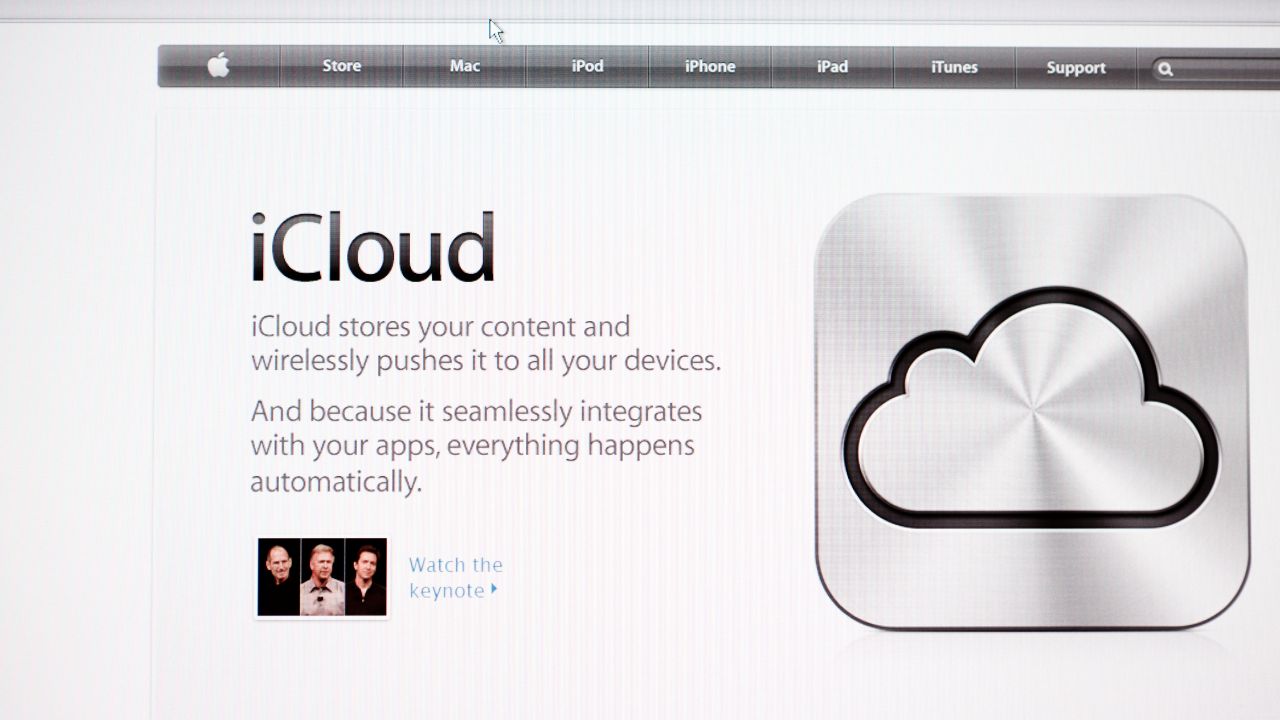Open the Store tab
Screen dimensions: 1280x720
[x=341, y=66]
